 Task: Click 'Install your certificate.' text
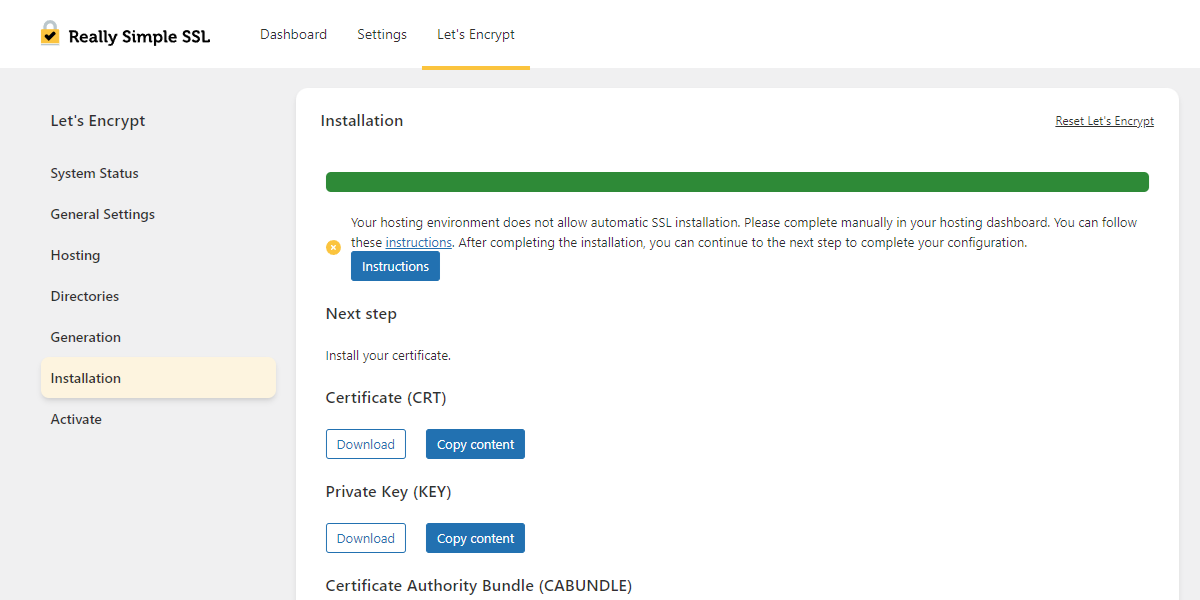point(388,355)
